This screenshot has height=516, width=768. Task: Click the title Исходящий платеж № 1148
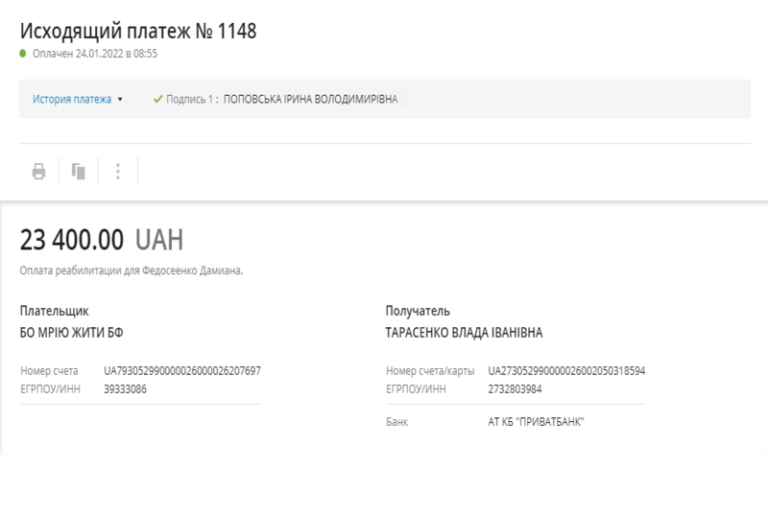[138, 31]
